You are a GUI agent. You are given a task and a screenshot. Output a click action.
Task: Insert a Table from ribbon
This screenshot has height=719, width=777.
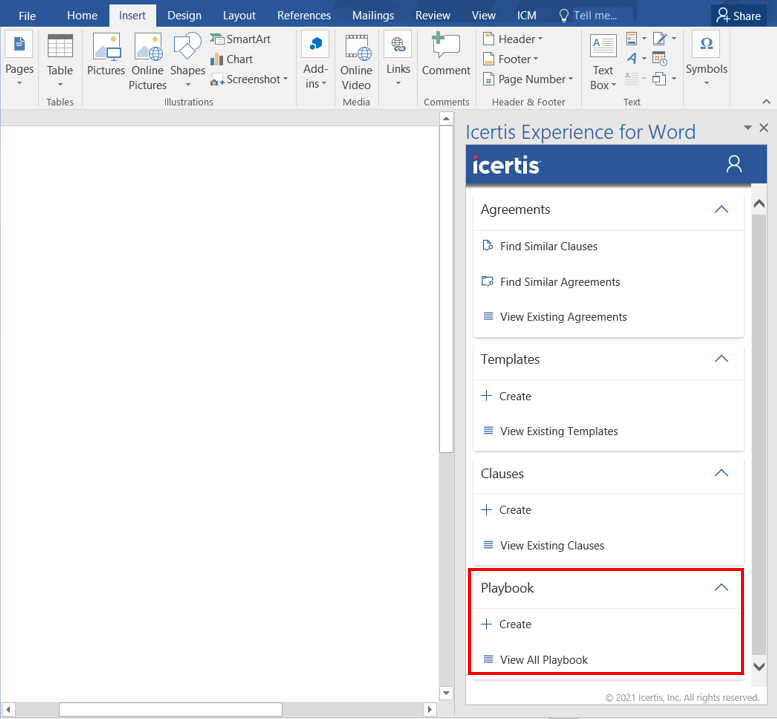(60, 54)
